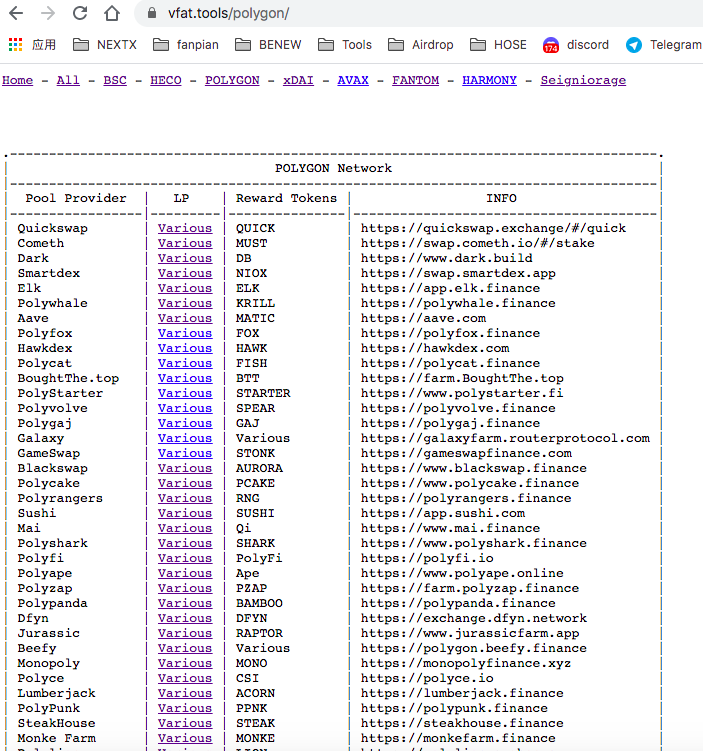Image resolution: width=703 pixels, height=751 pixels.
Task: Switch to the BSC network link
Action: pyautogui.click(x=115, y=80)
